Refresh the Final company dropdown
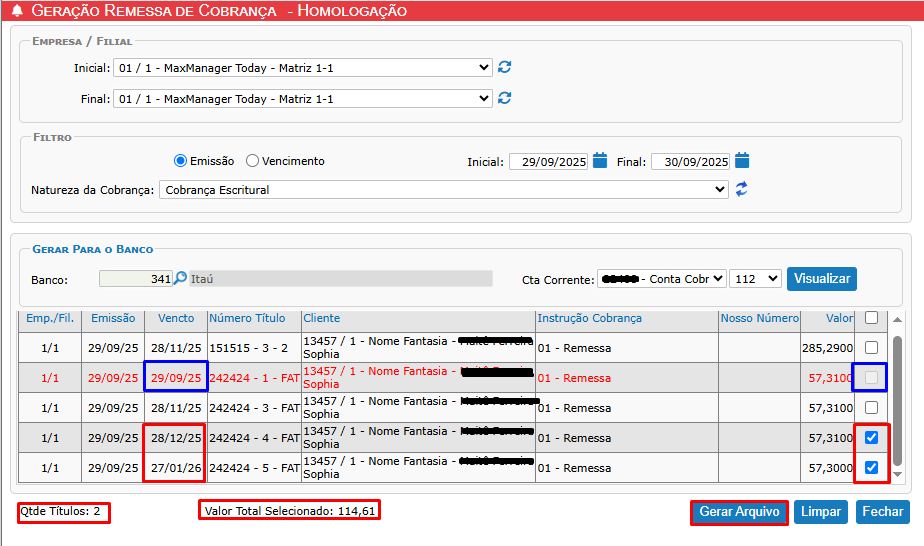The height and width of the screenshot is (546, 924). tap(505, 98)
